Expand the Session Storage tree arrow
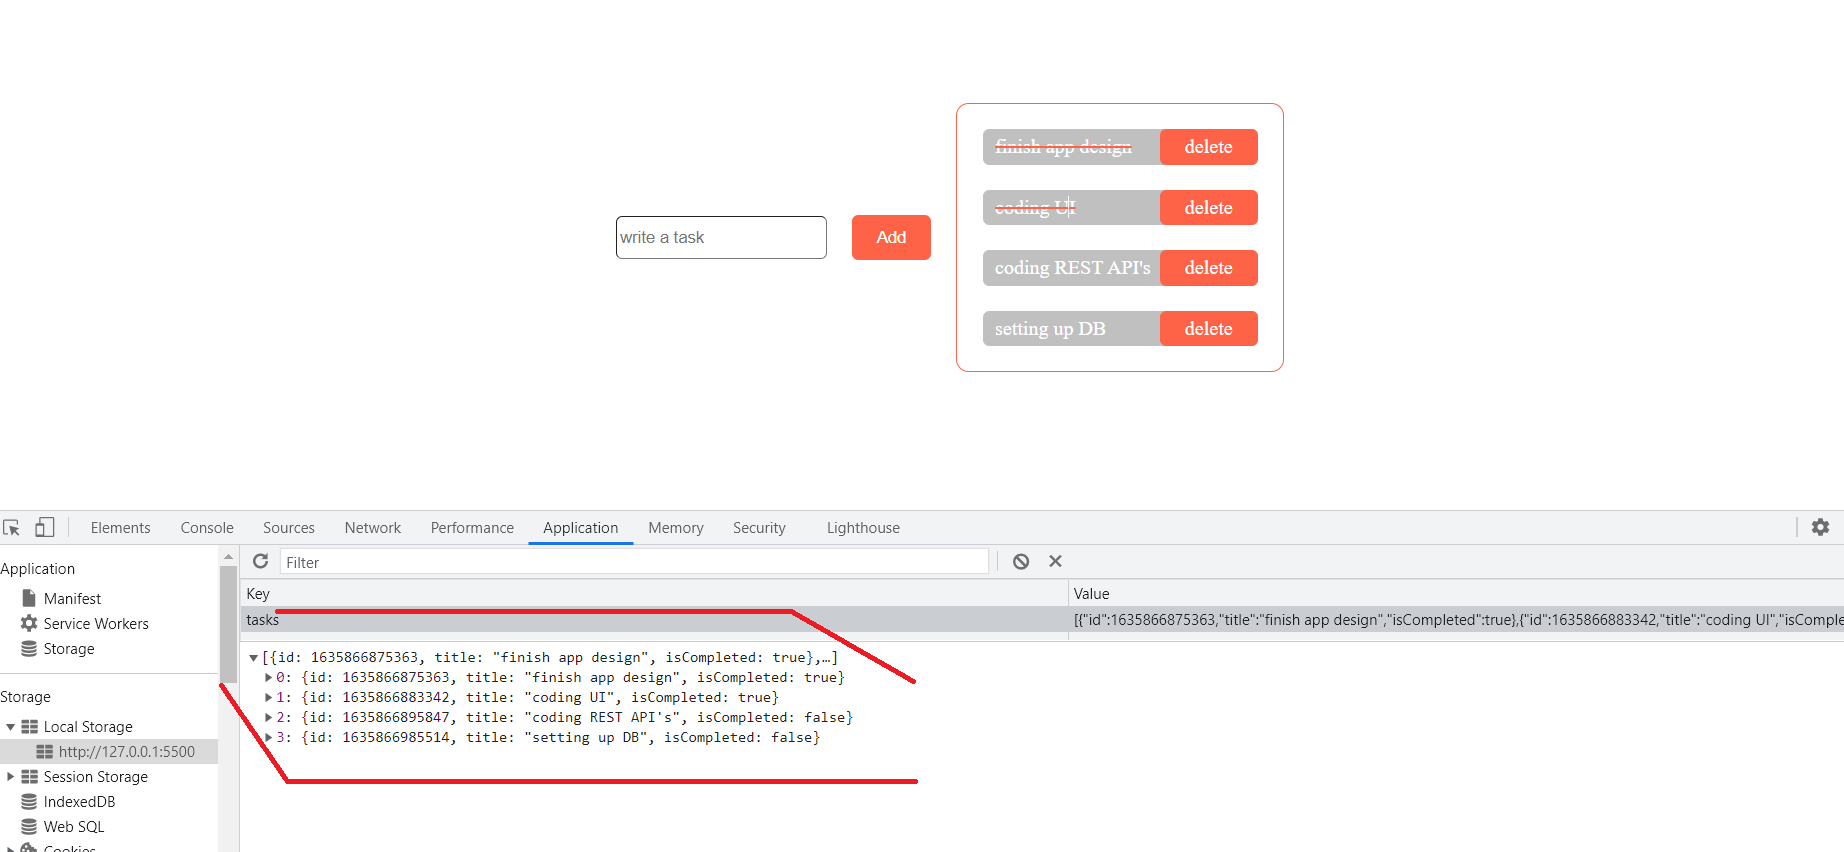The height and width of the screenshot is (852, 1844). (10, 776)
